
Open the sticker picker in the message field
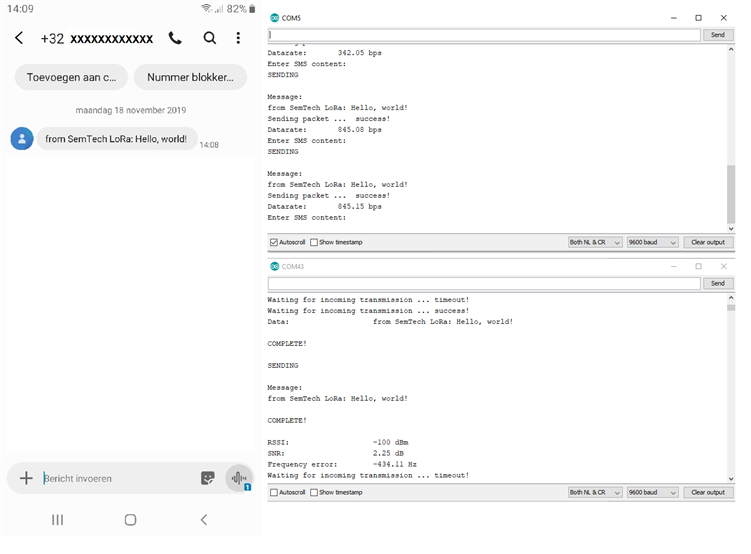pos(208,478)
